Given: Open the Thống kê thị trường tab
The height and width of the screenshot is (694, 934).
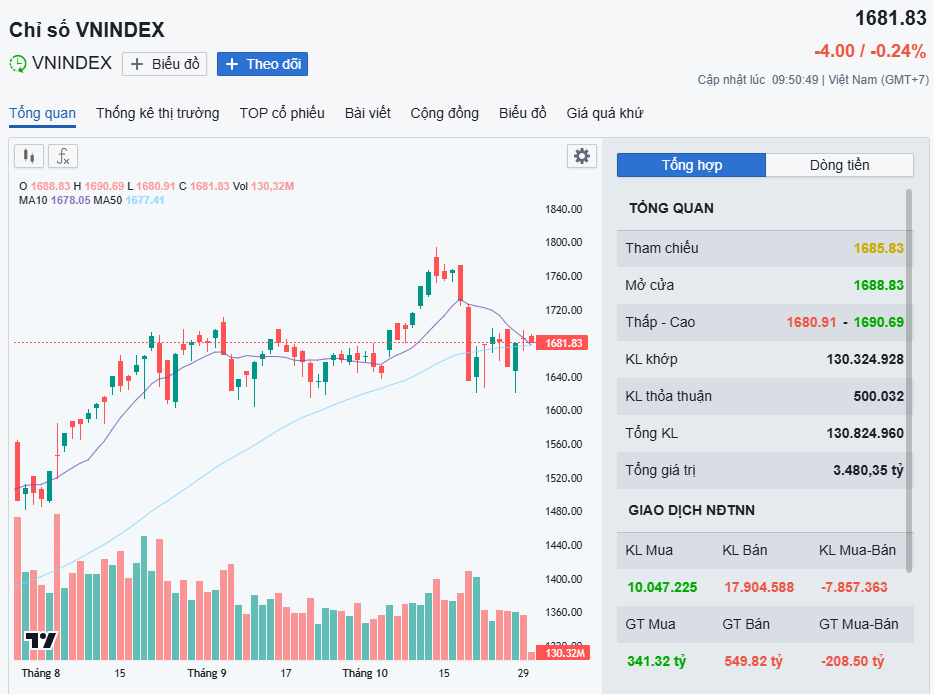Looking at the screenshot, I should (x=157, y=113).
